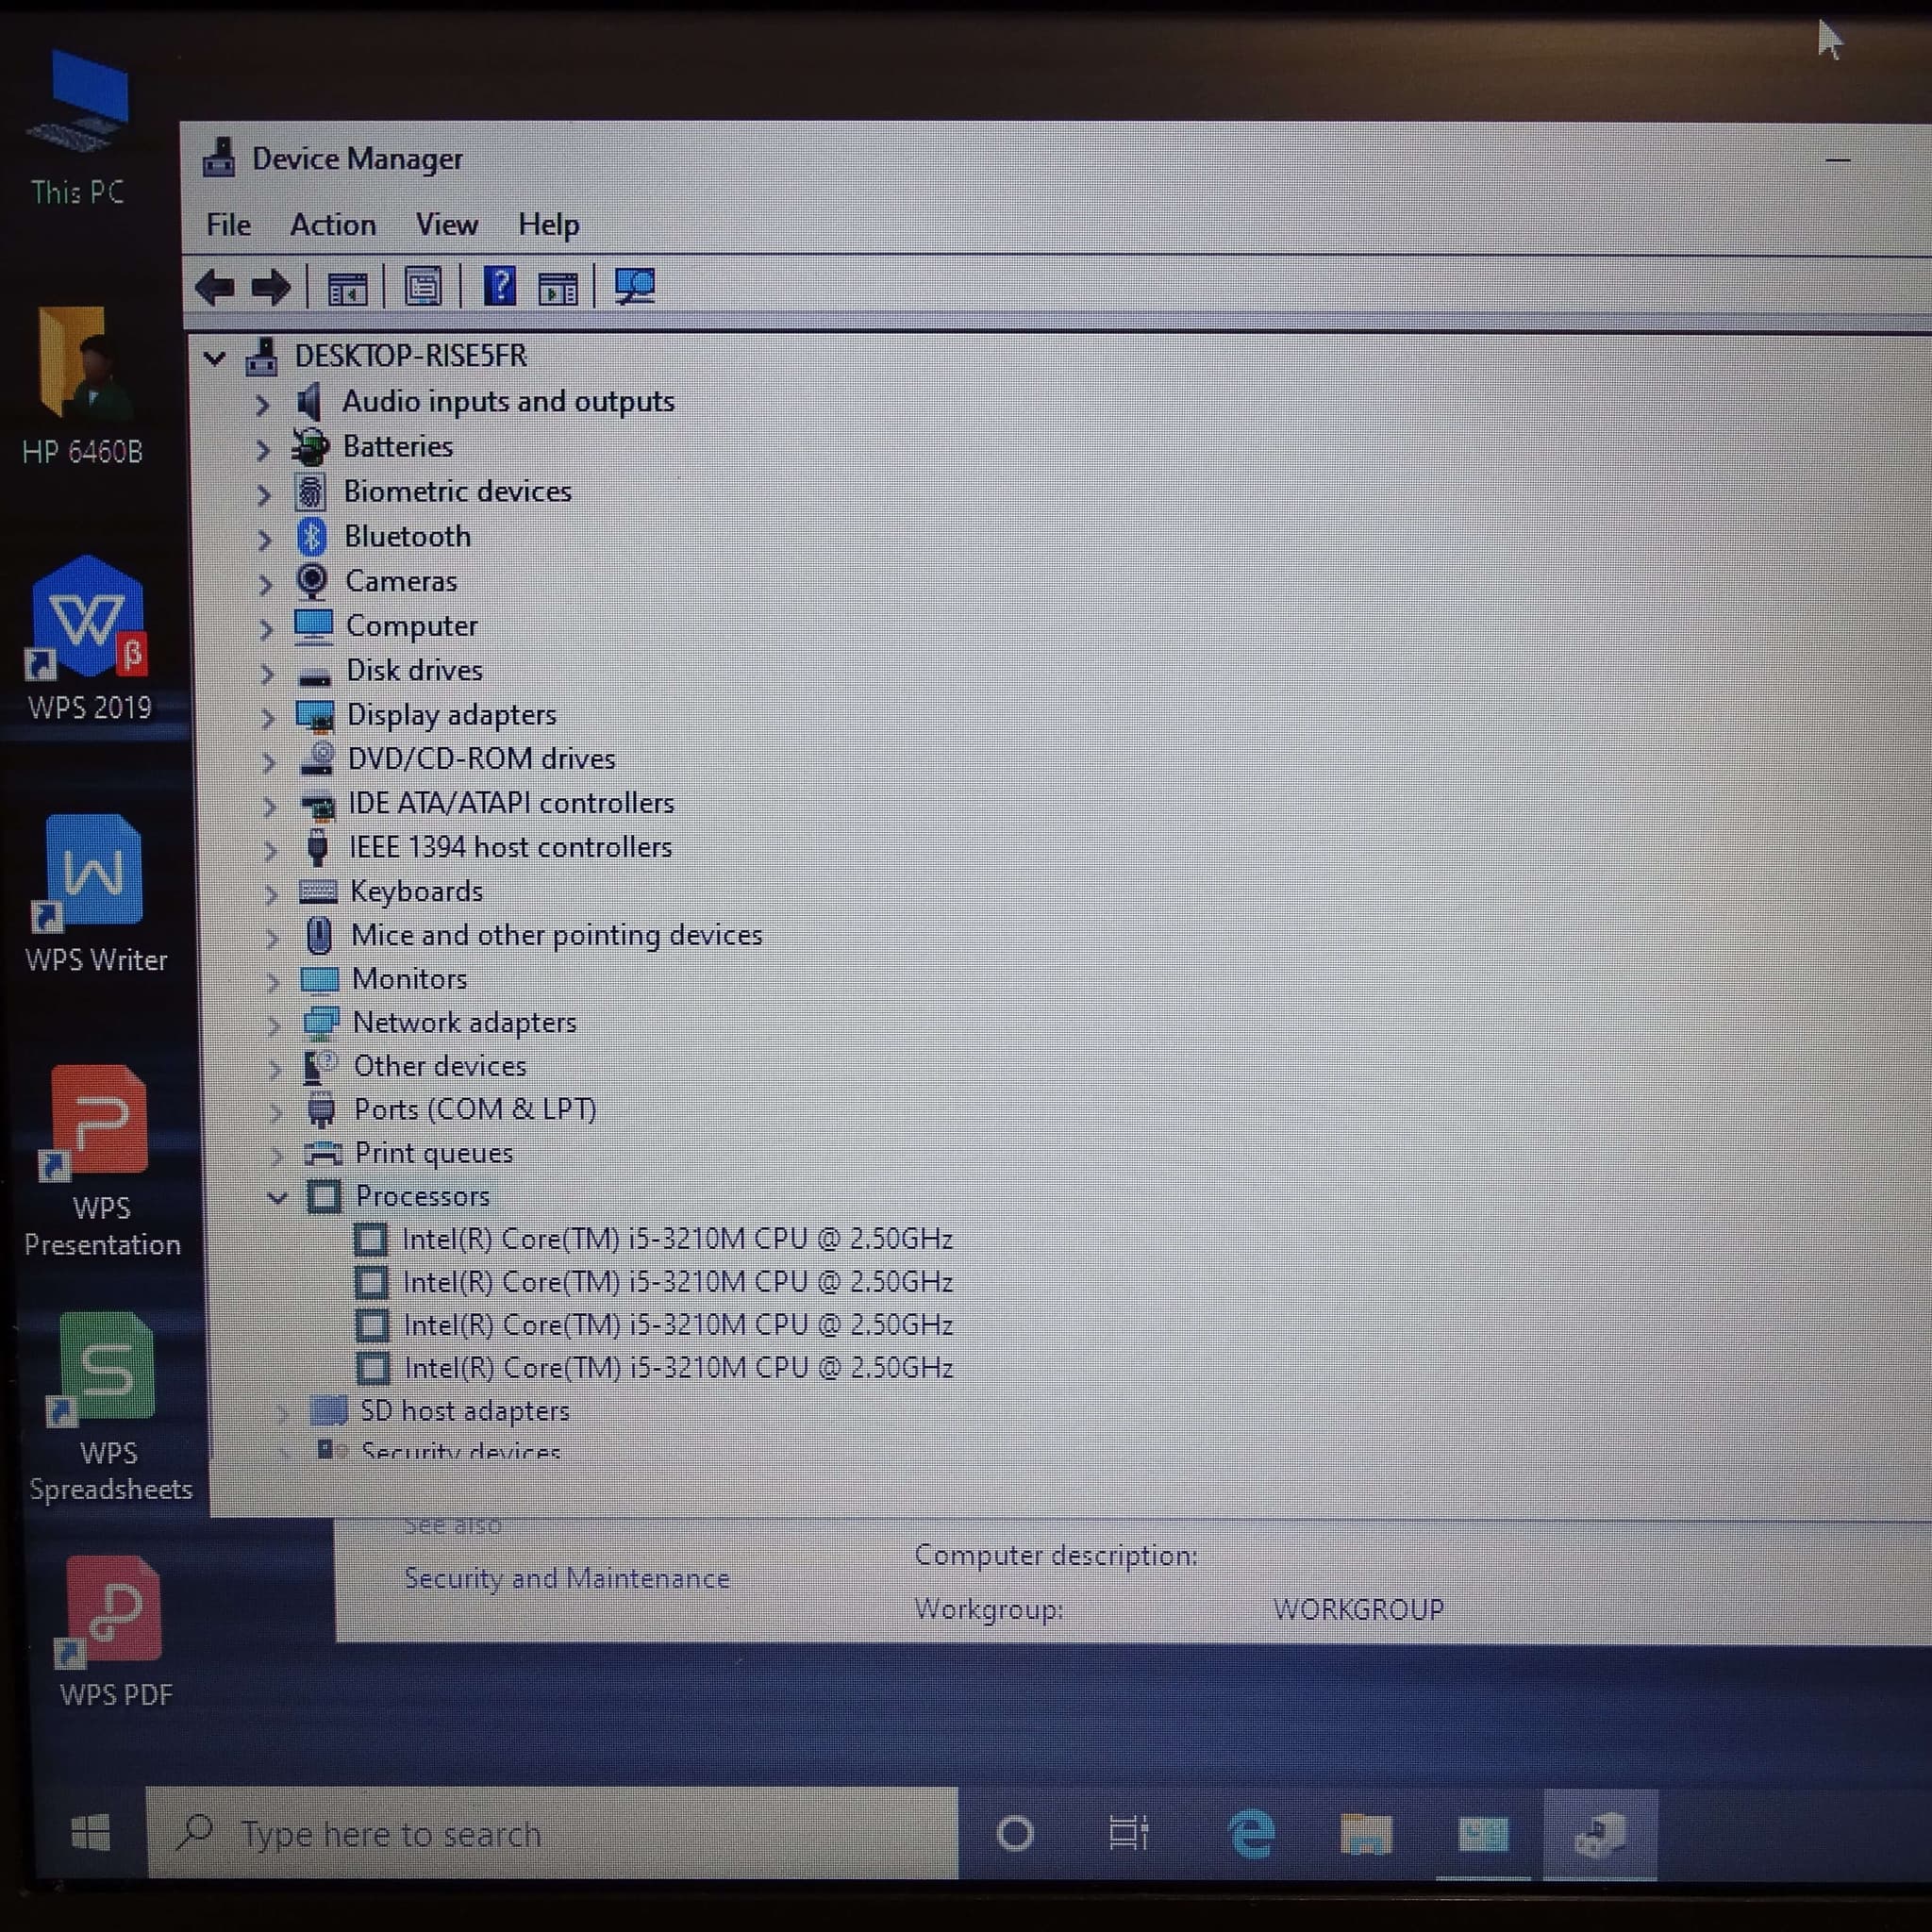Click the Properties toolbar icon
1932x1932 pixels.
pyautogui.click(x=423, y=288)
